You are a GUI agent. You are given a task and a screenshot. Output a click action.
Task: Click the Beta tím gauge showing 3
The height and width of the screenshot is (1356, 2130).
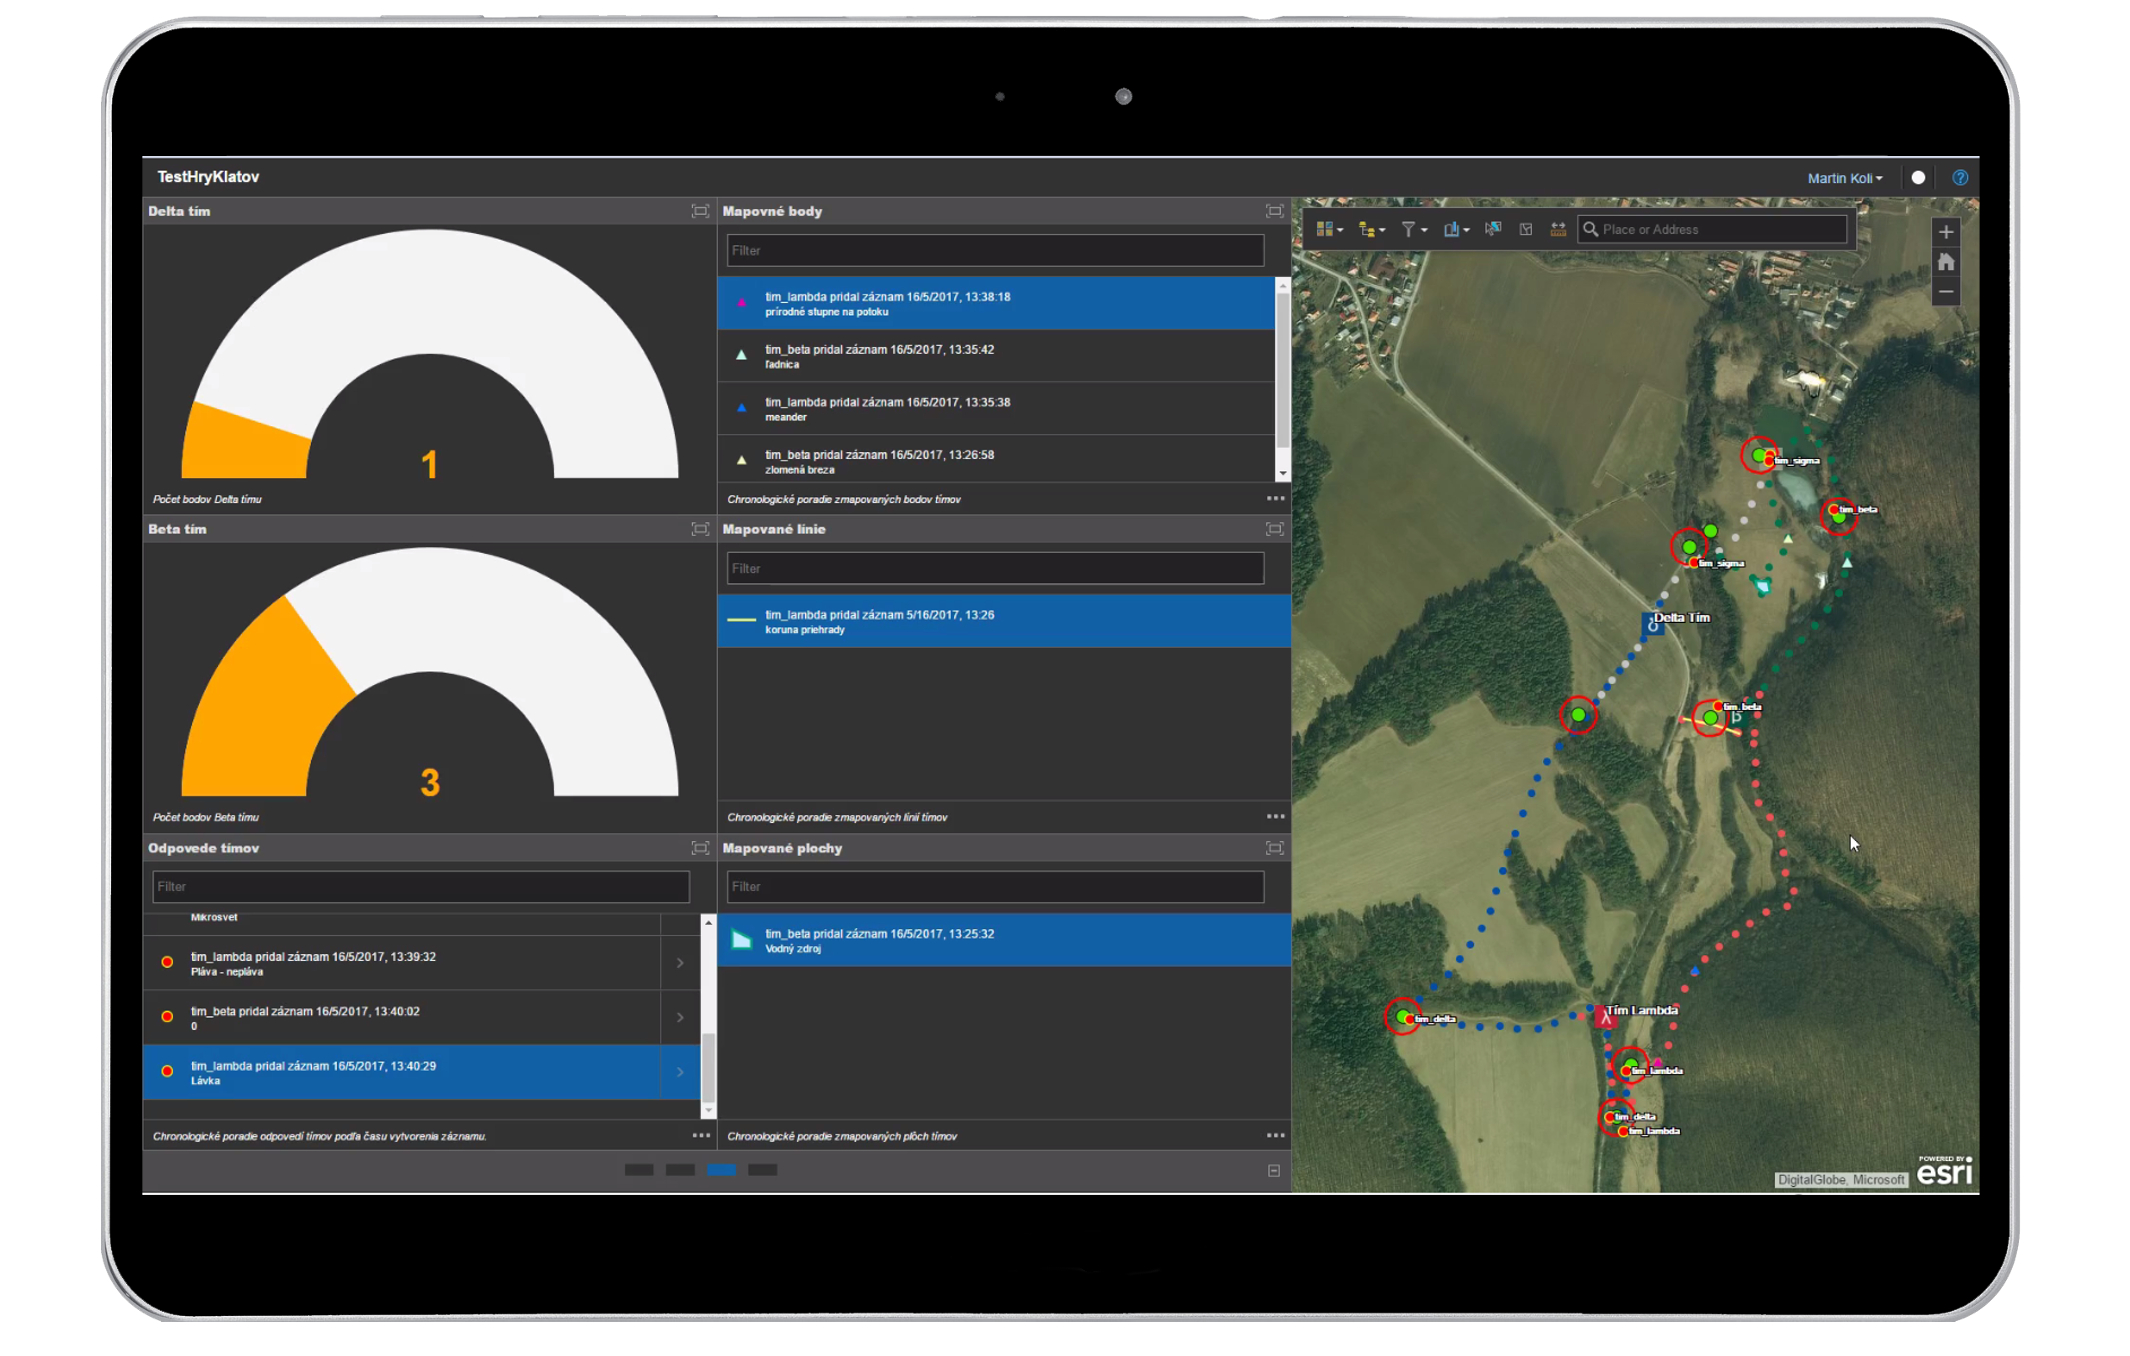(x=430, y=673)
